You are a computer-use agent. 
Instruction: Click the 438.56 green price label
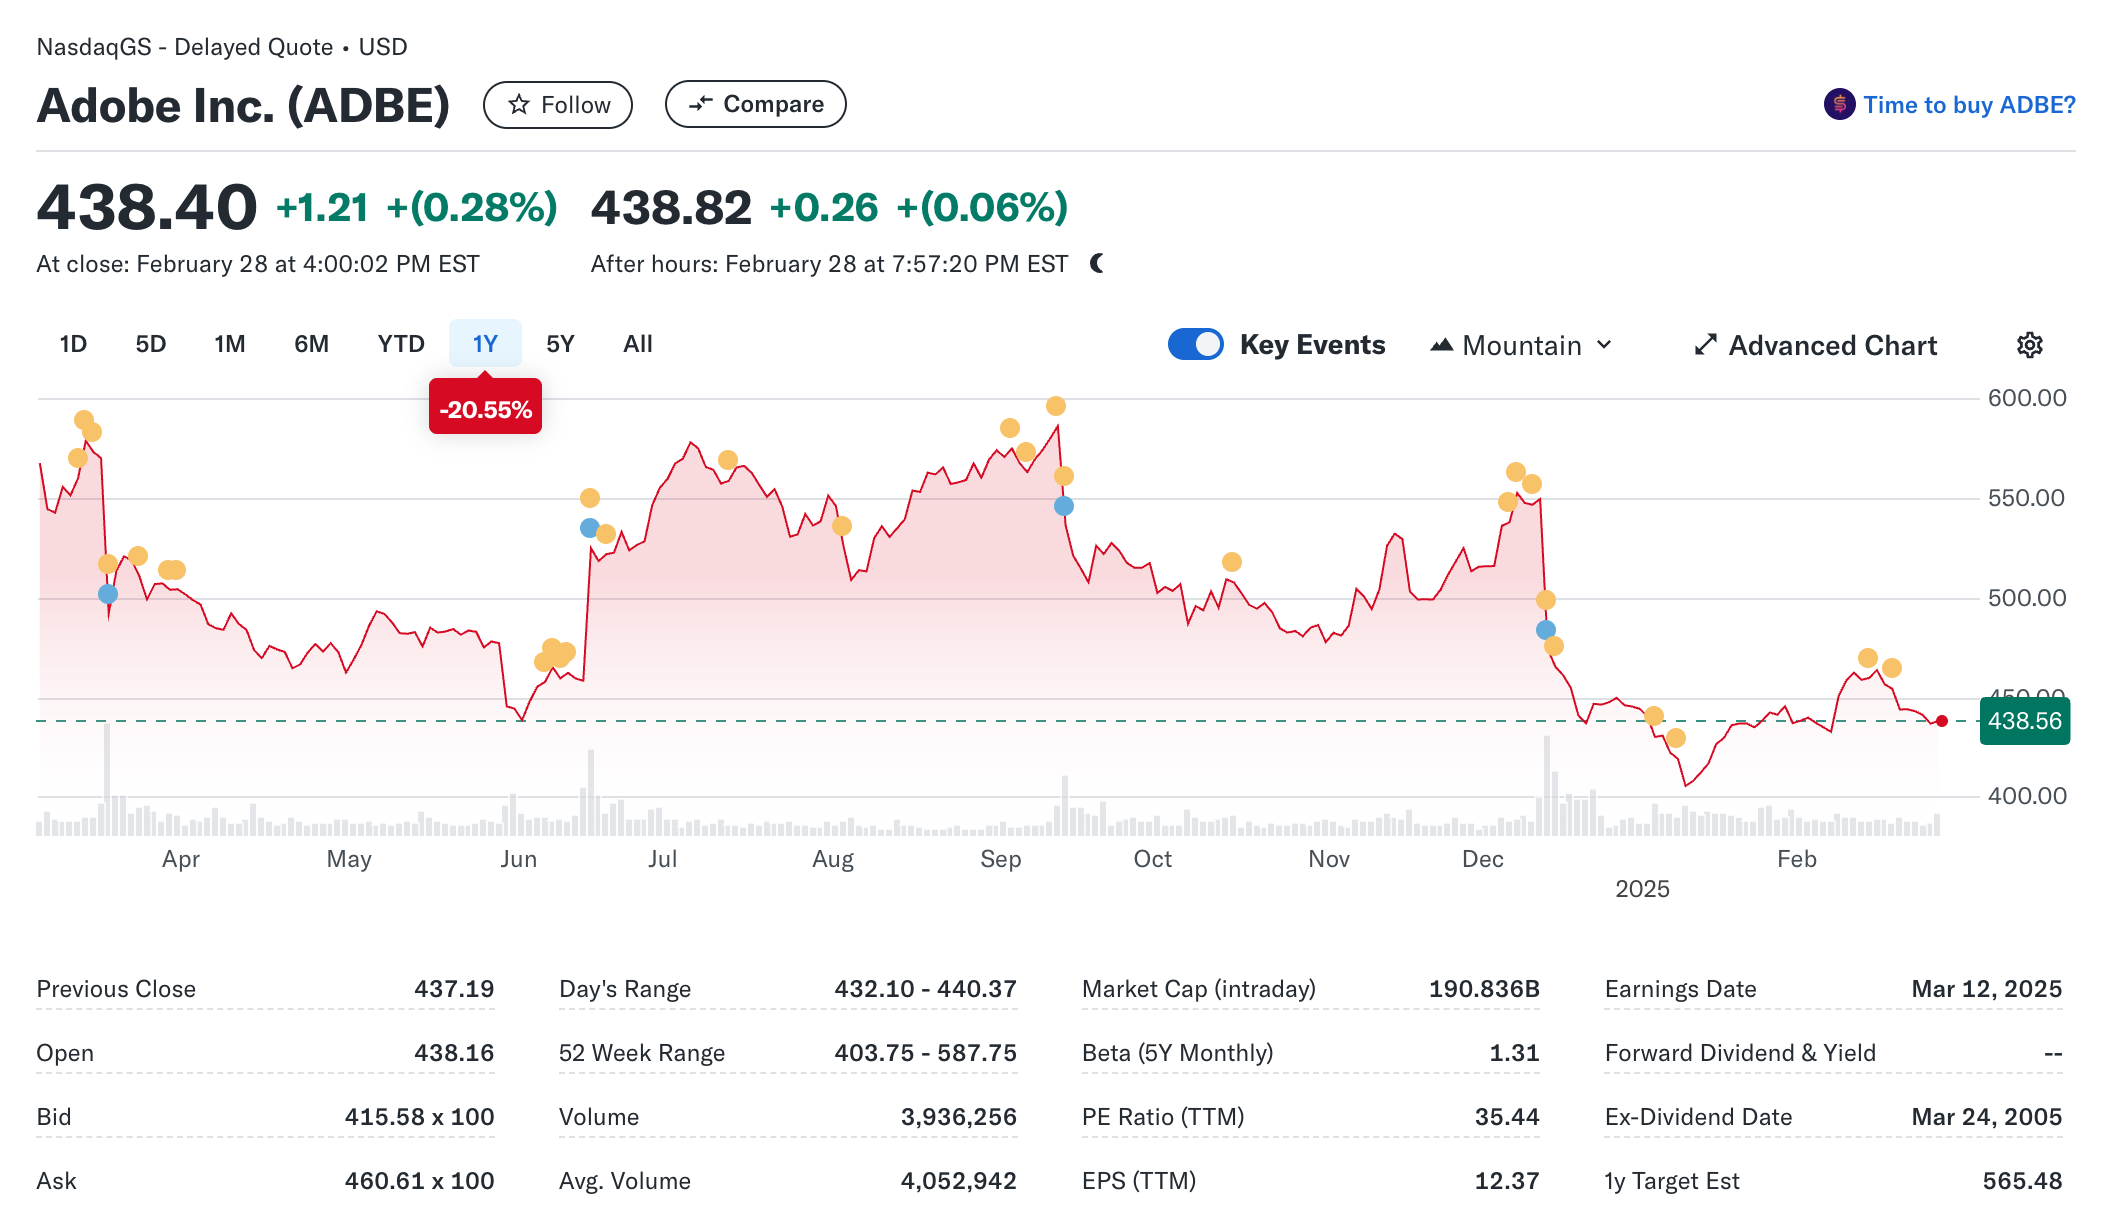click(2024, 721)
